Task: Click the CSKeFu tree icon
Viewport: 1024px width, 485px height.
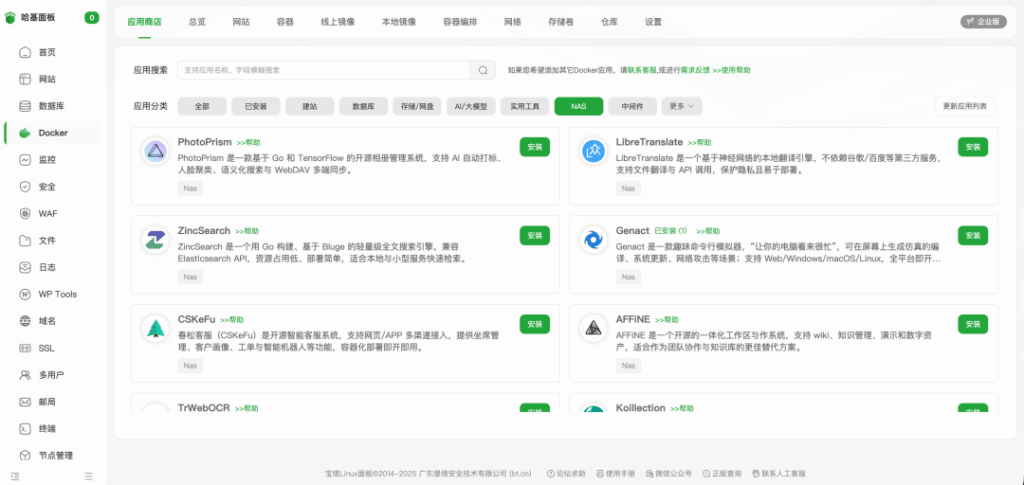Action: [x=155, y=328]
